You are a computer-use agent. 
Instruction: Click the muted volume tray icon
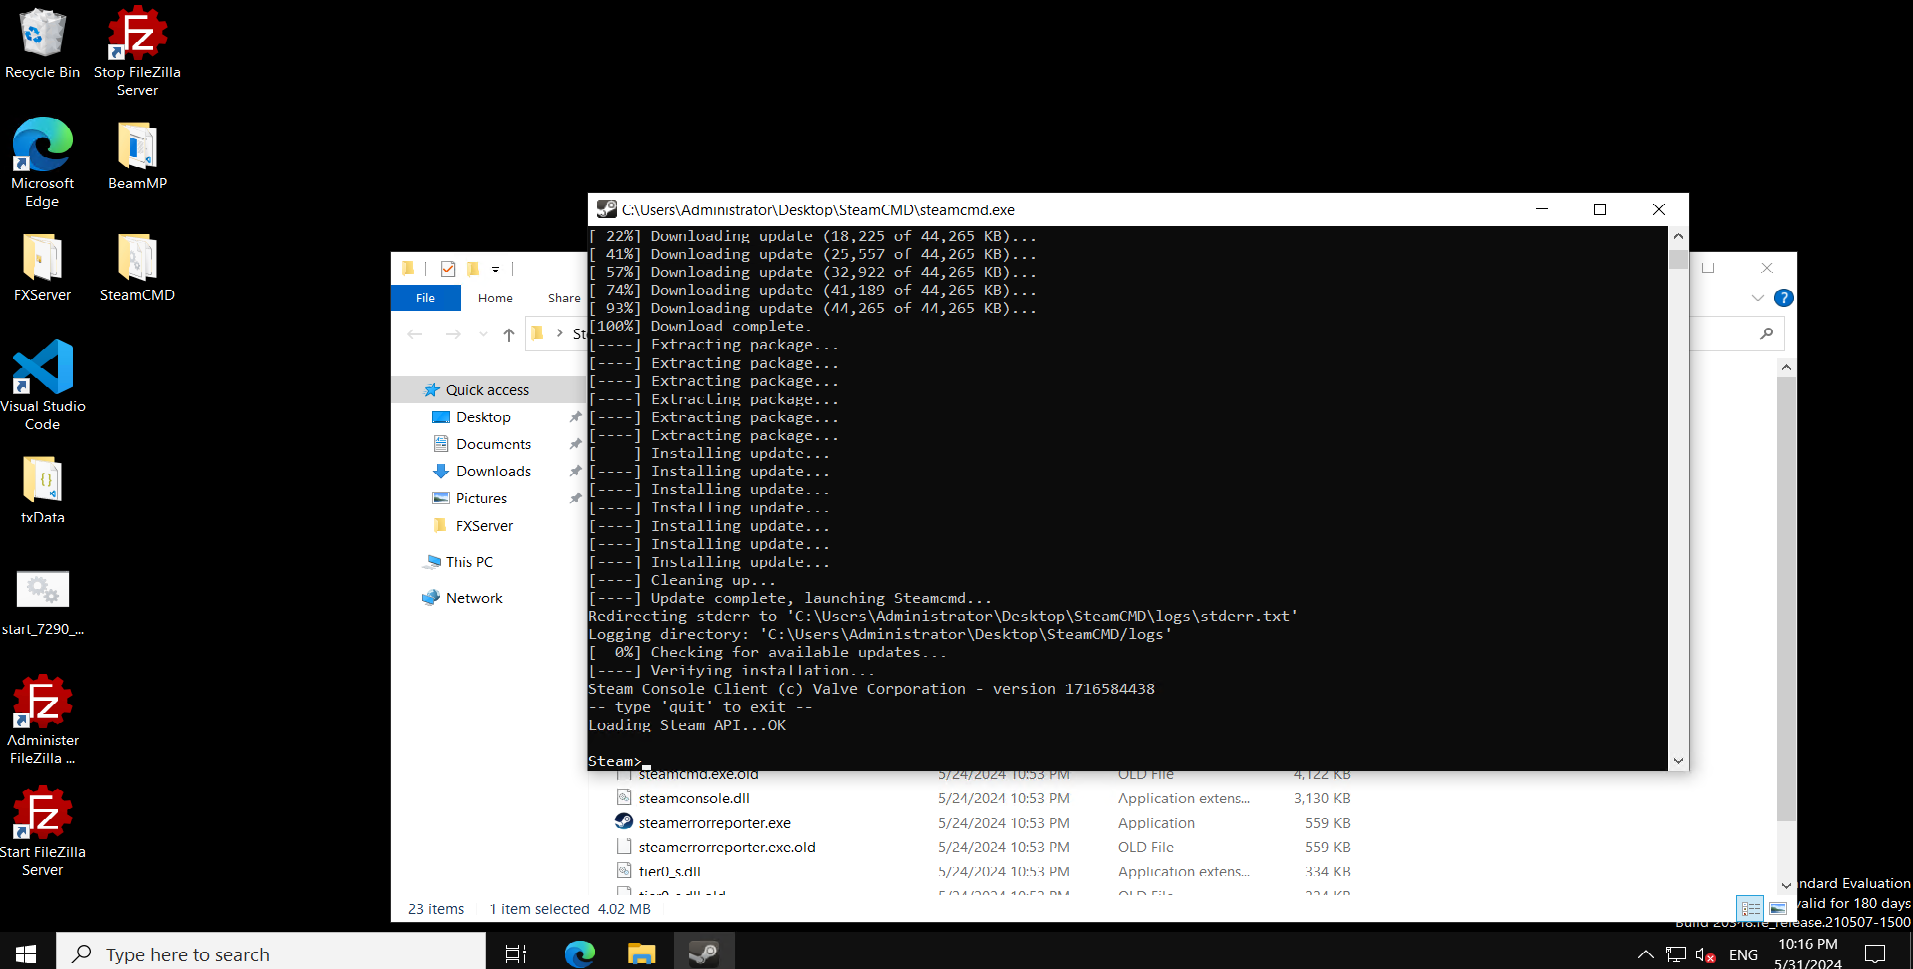tap(1706, 954)
